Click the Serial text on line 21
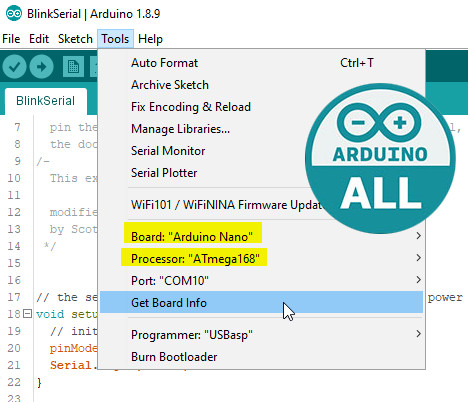 coord(71,365)
